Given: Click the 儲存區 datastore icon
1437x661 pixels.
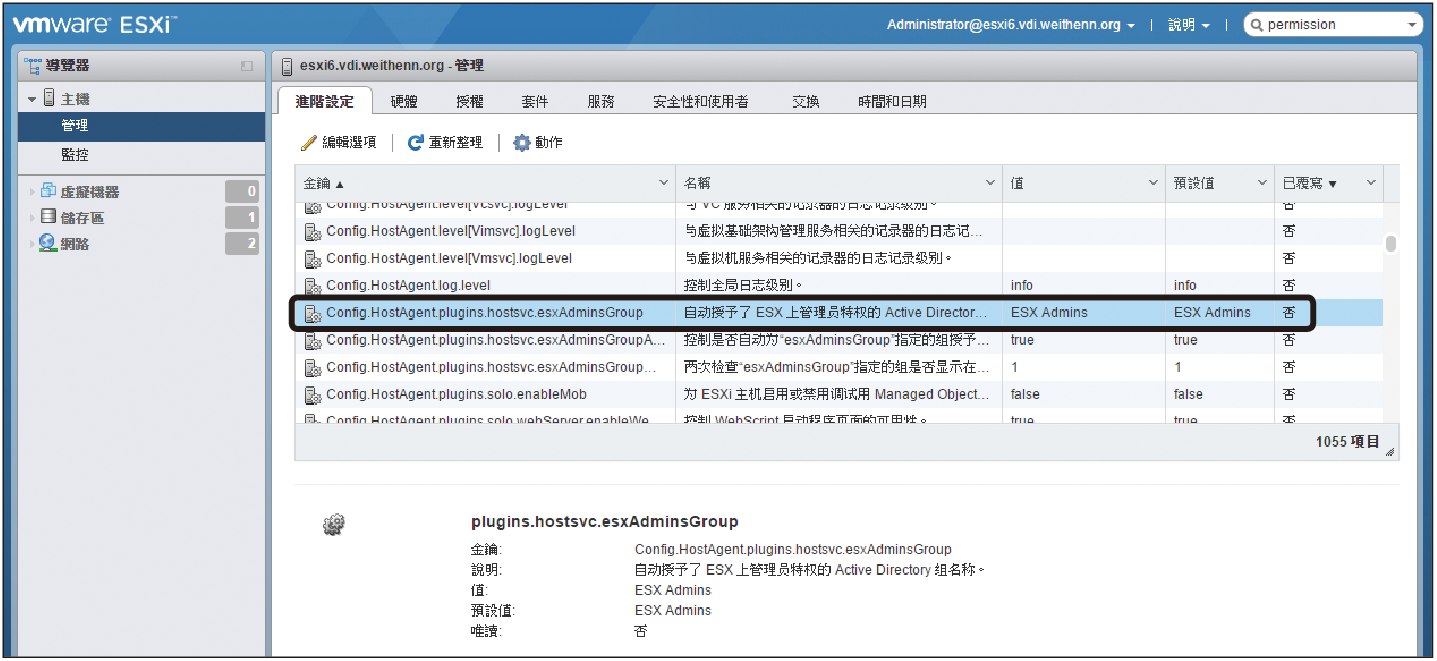Looking at the screenshot, I should pos(49,218).
